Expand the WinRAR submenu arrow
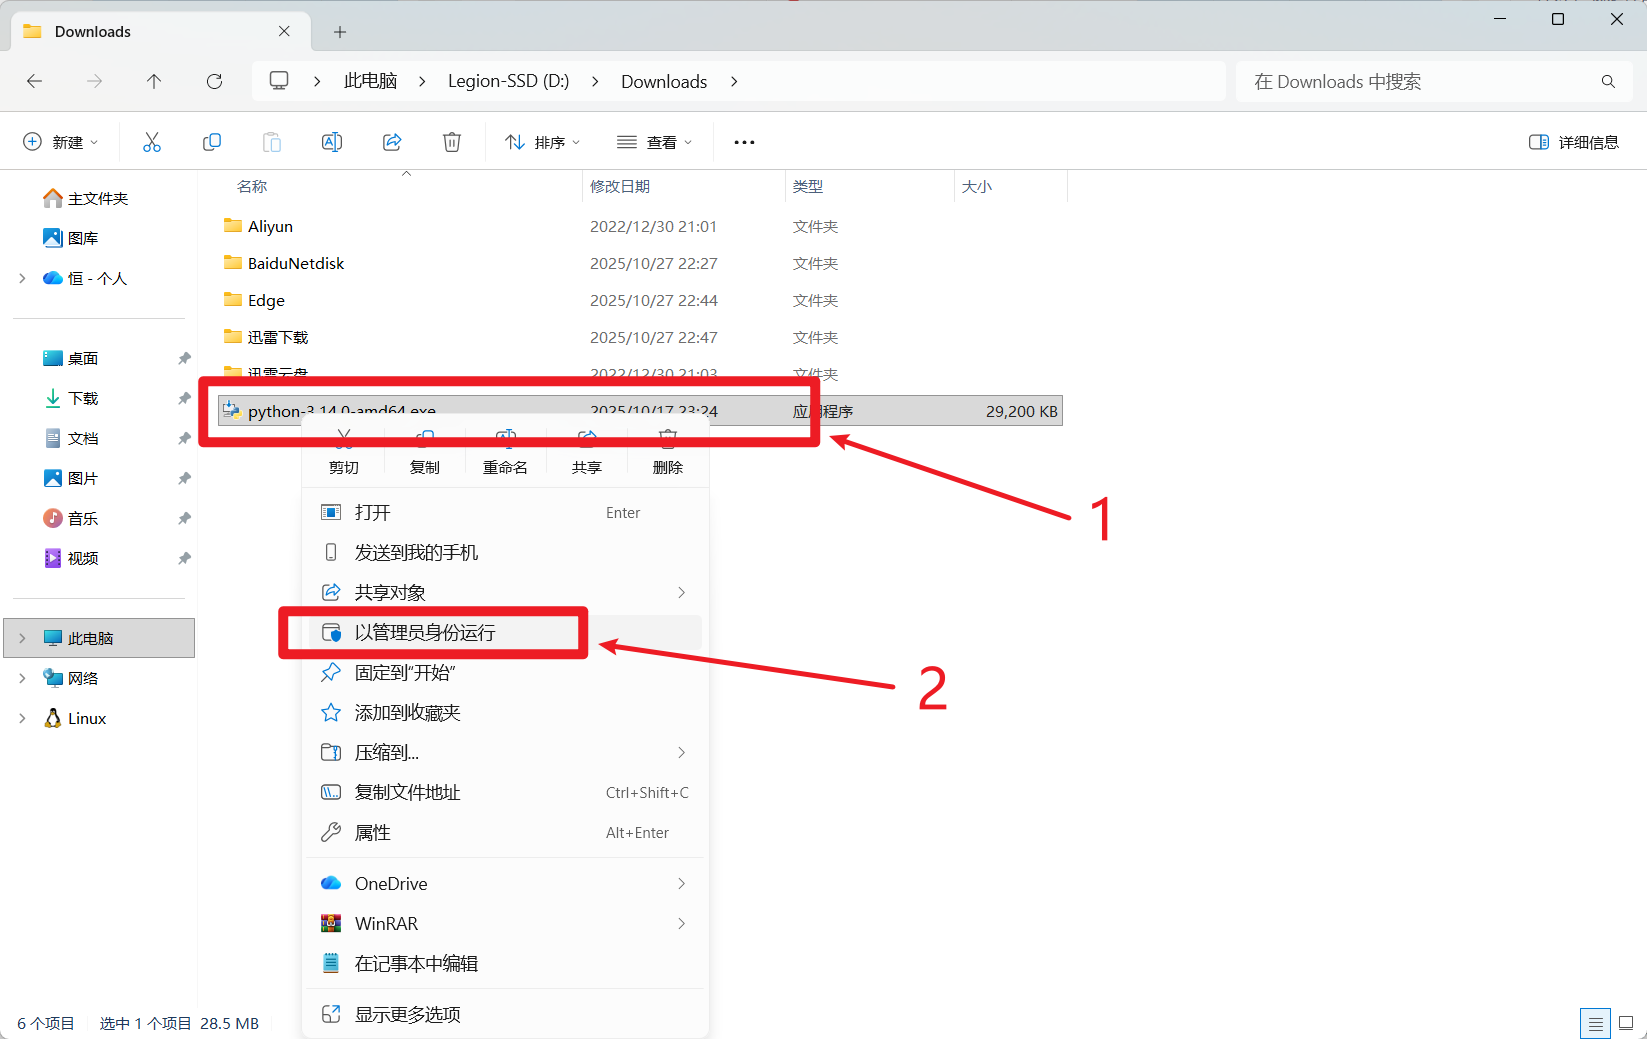 682,923
